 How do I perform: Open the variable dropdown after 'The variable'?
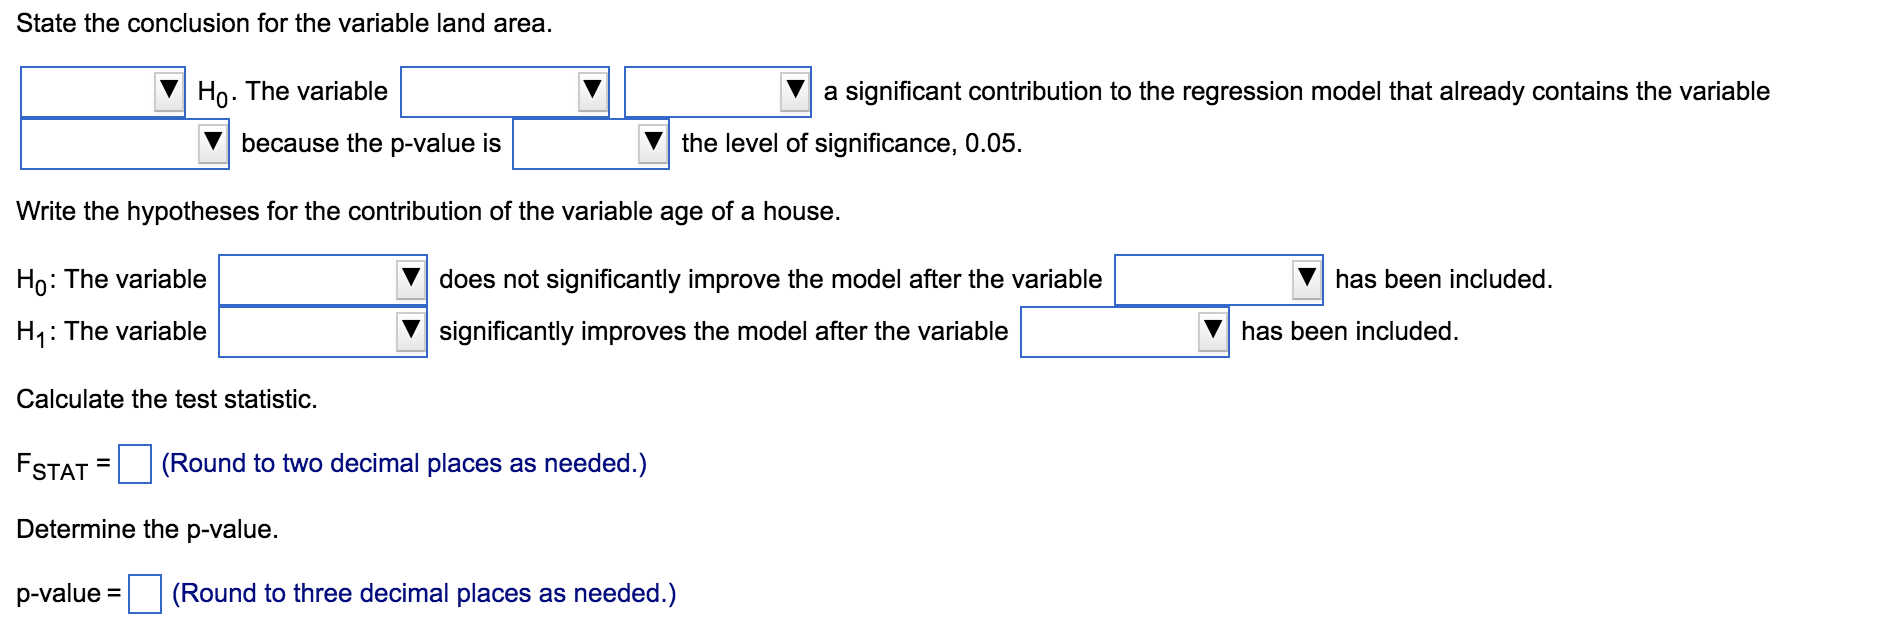click(500, 91)
